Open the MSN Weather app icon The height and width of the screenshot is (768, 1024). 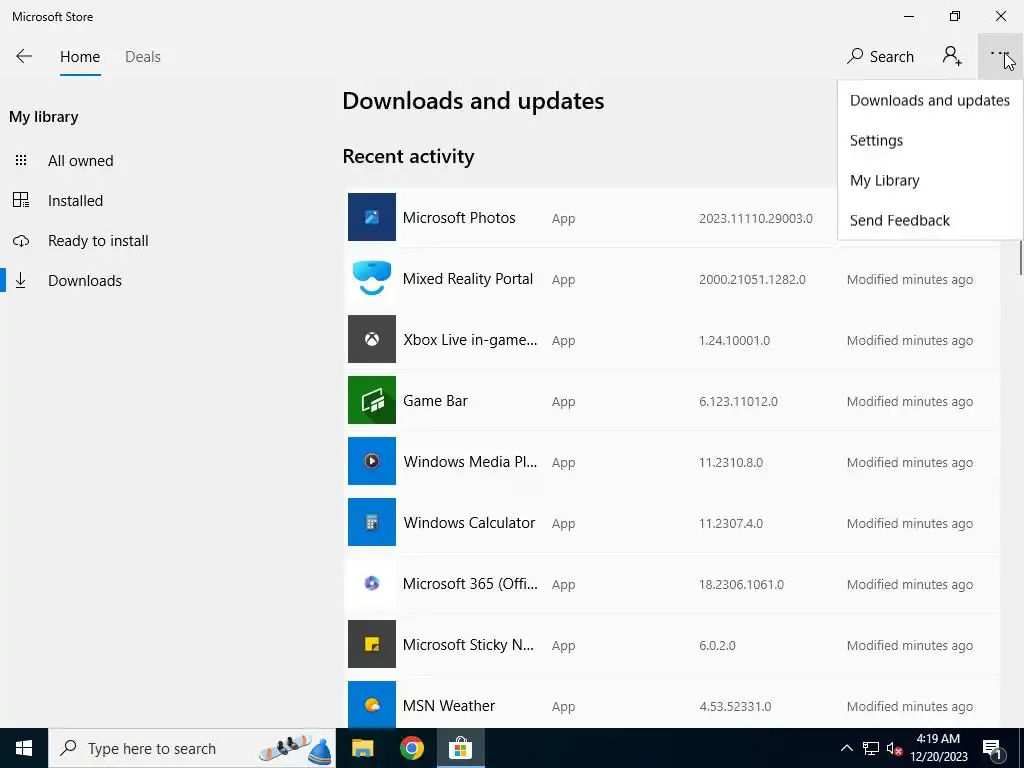(x=372, y=705)
